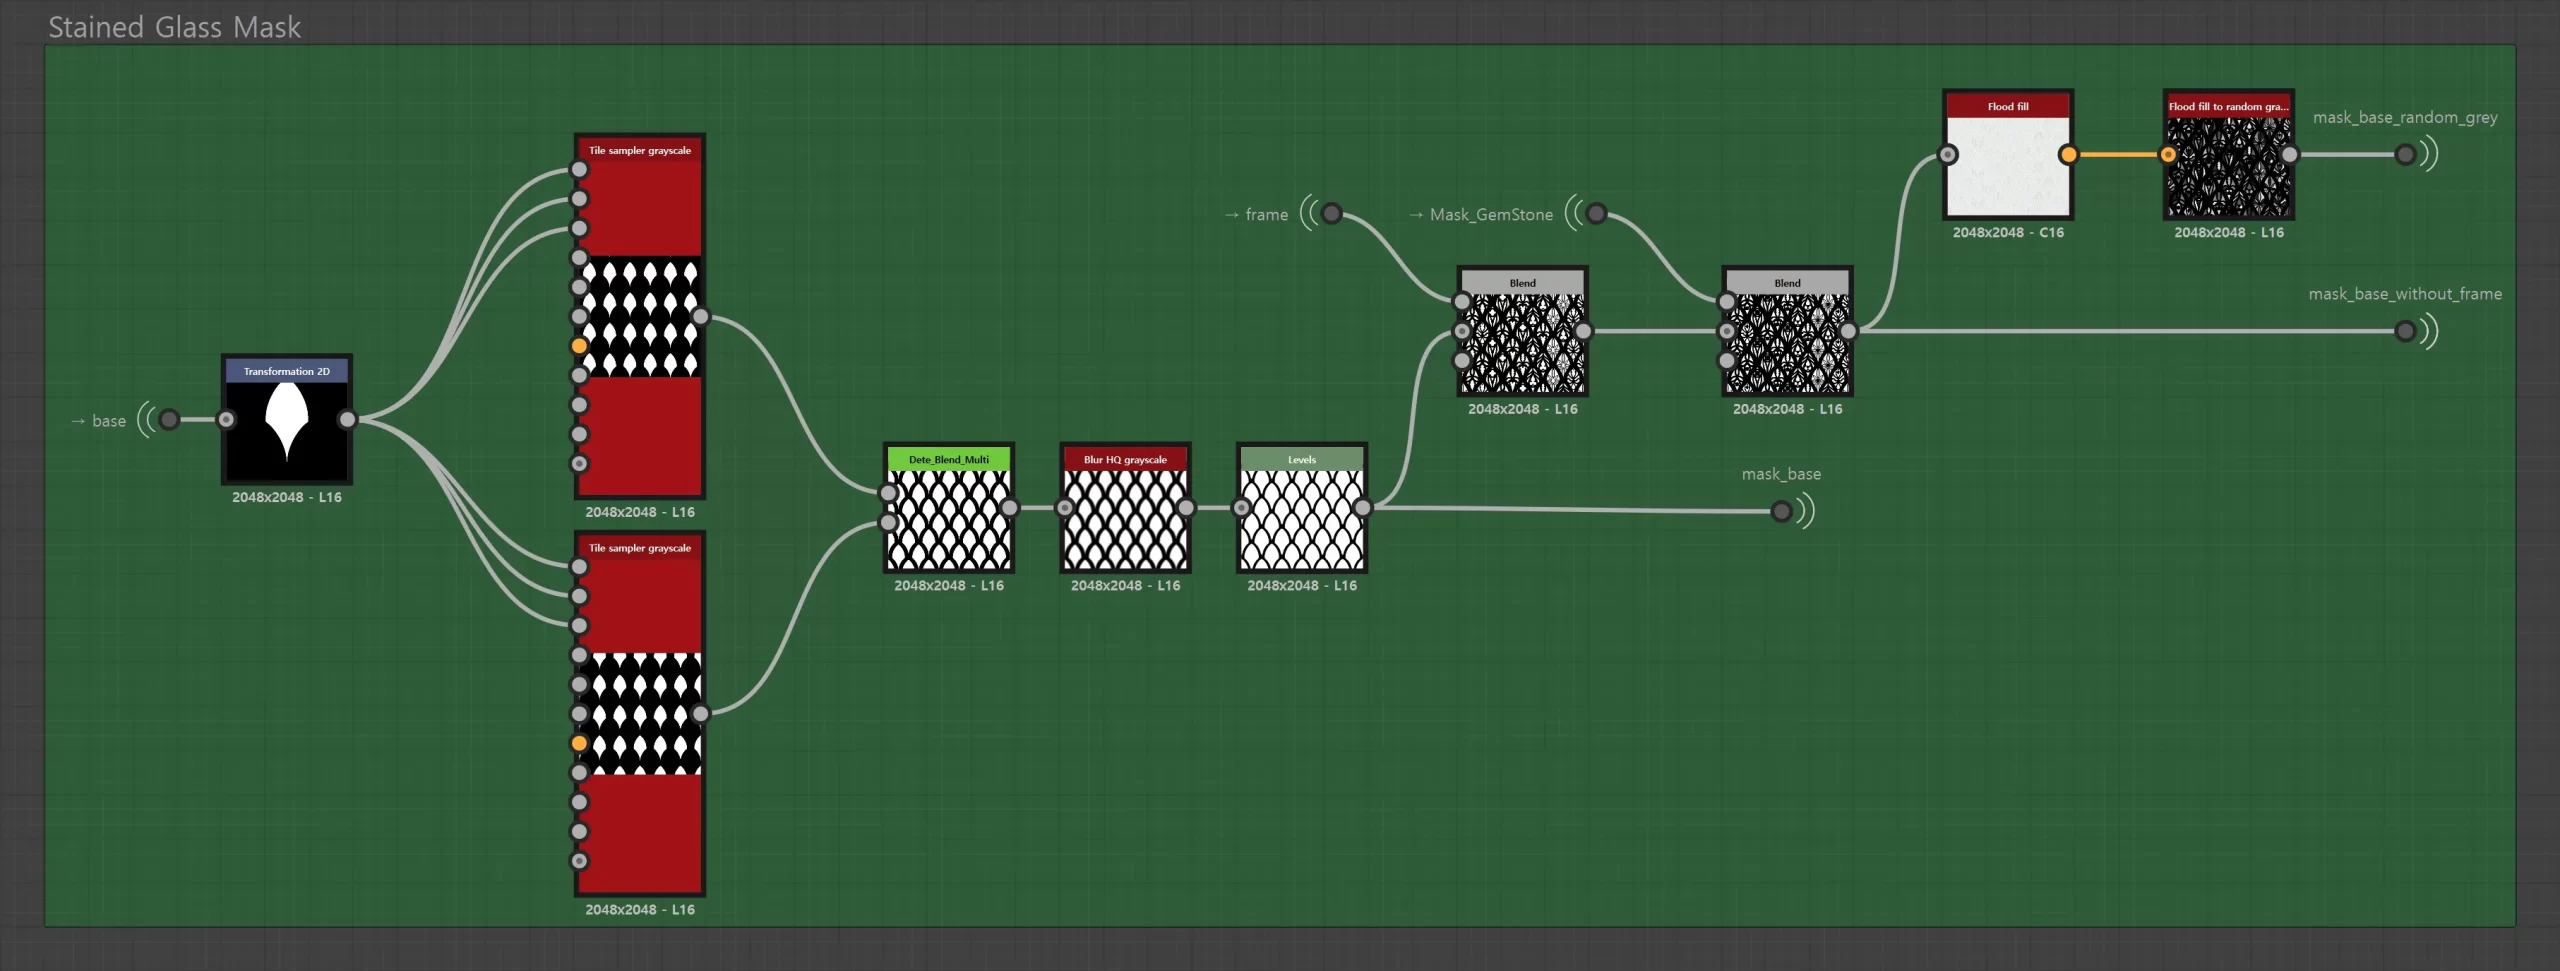Select the Dete_Blend_Multi node
Image resolution: width=2560 pixels, height=971 pixels.
(949, 507)
